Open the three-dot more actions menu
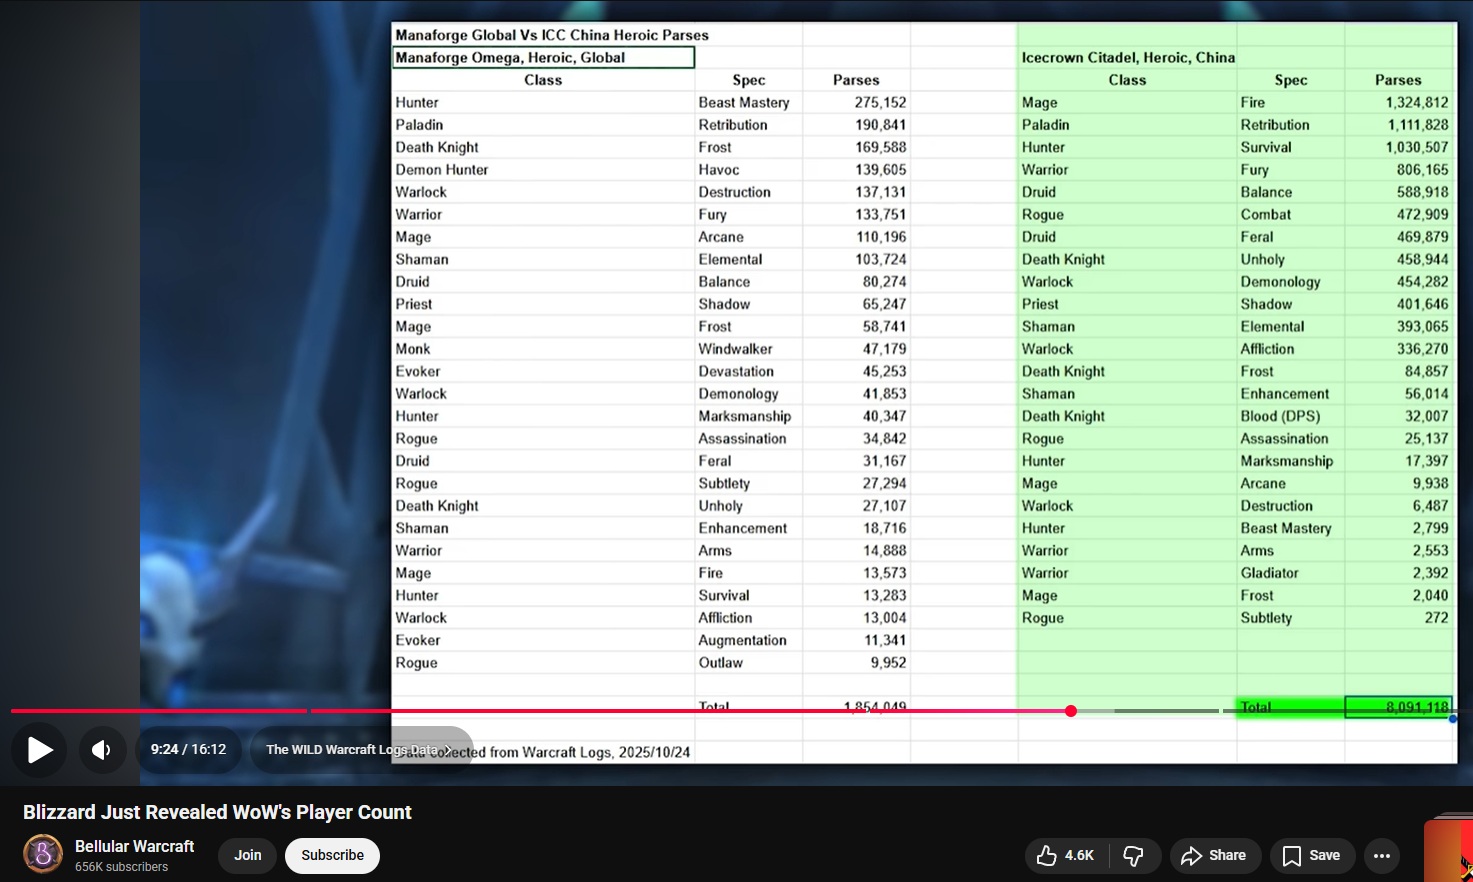 [x=1382, y=855]
